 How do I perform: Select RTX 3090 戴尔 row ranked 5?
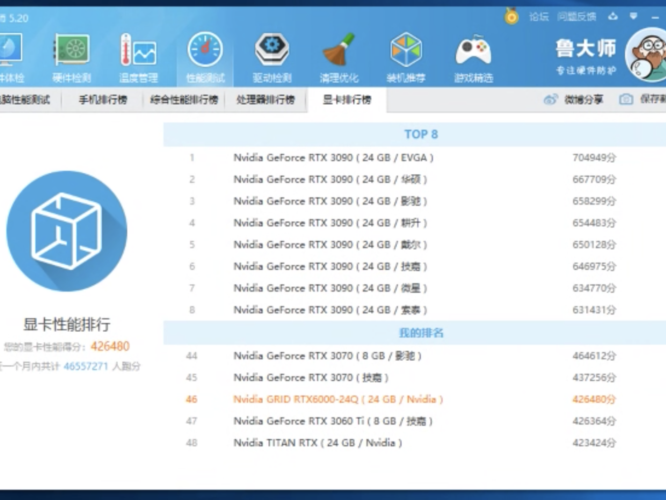coord(415,245)
